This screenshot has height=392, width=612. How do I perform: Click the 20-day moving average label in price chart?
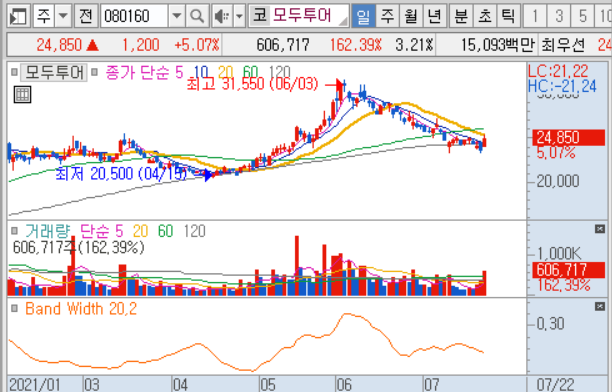pos(225,72)
